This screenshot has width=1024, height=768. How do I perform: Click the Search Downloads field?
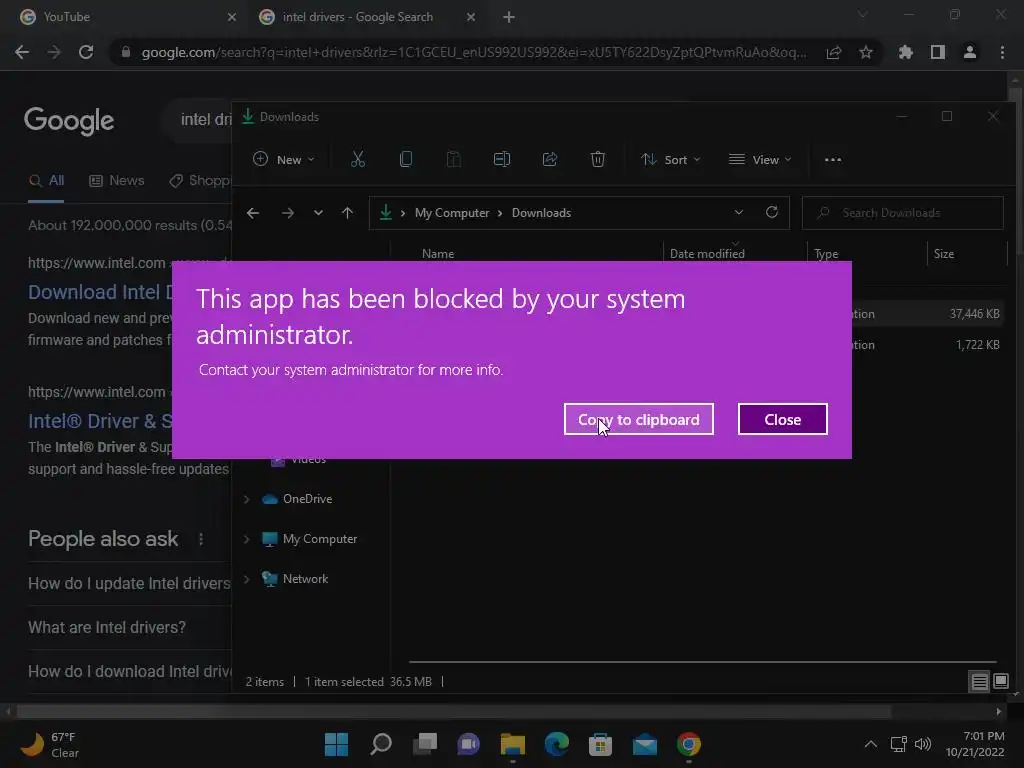pyautogui.click(x=903, y=213)
